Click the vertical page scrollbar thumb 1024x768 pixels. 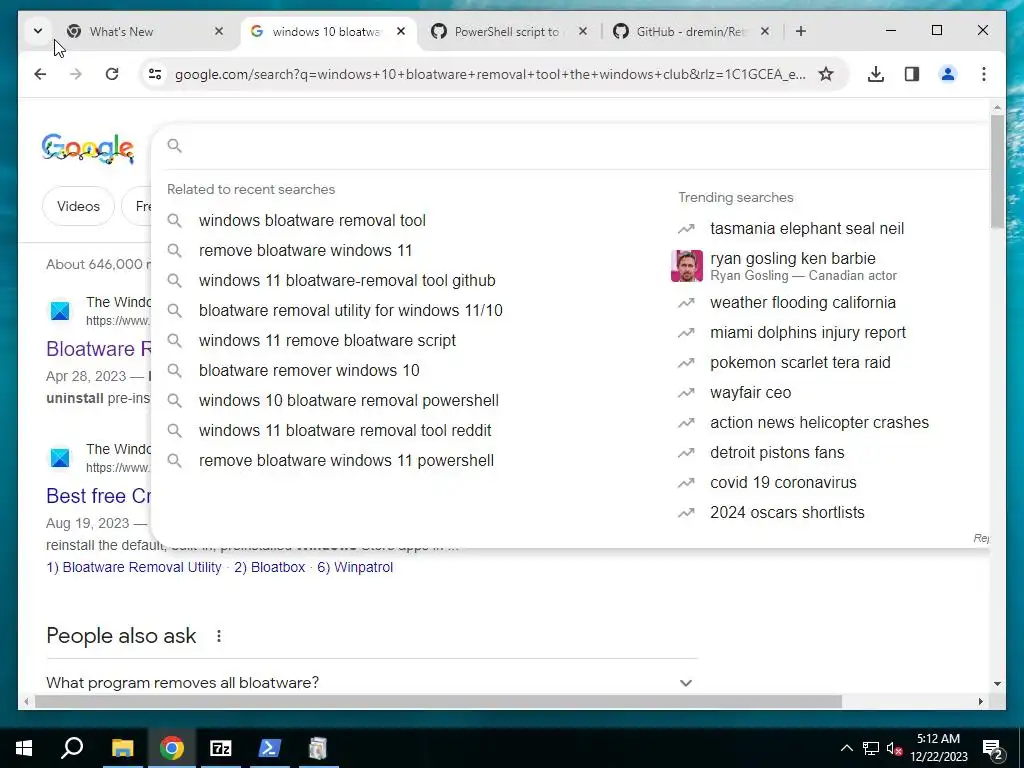coord(997,172)
